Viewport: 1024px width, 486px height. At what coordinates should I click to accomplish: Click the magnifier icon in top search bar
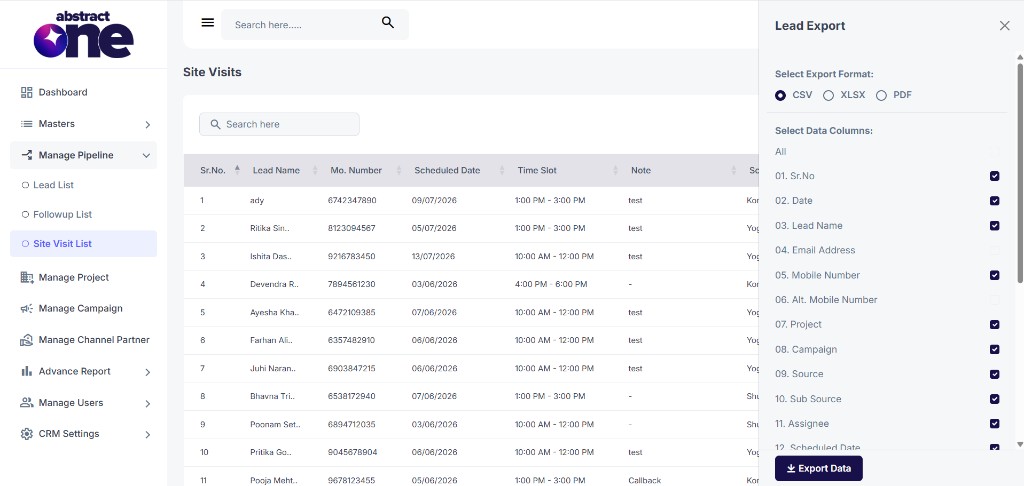(x=388, y=23)
